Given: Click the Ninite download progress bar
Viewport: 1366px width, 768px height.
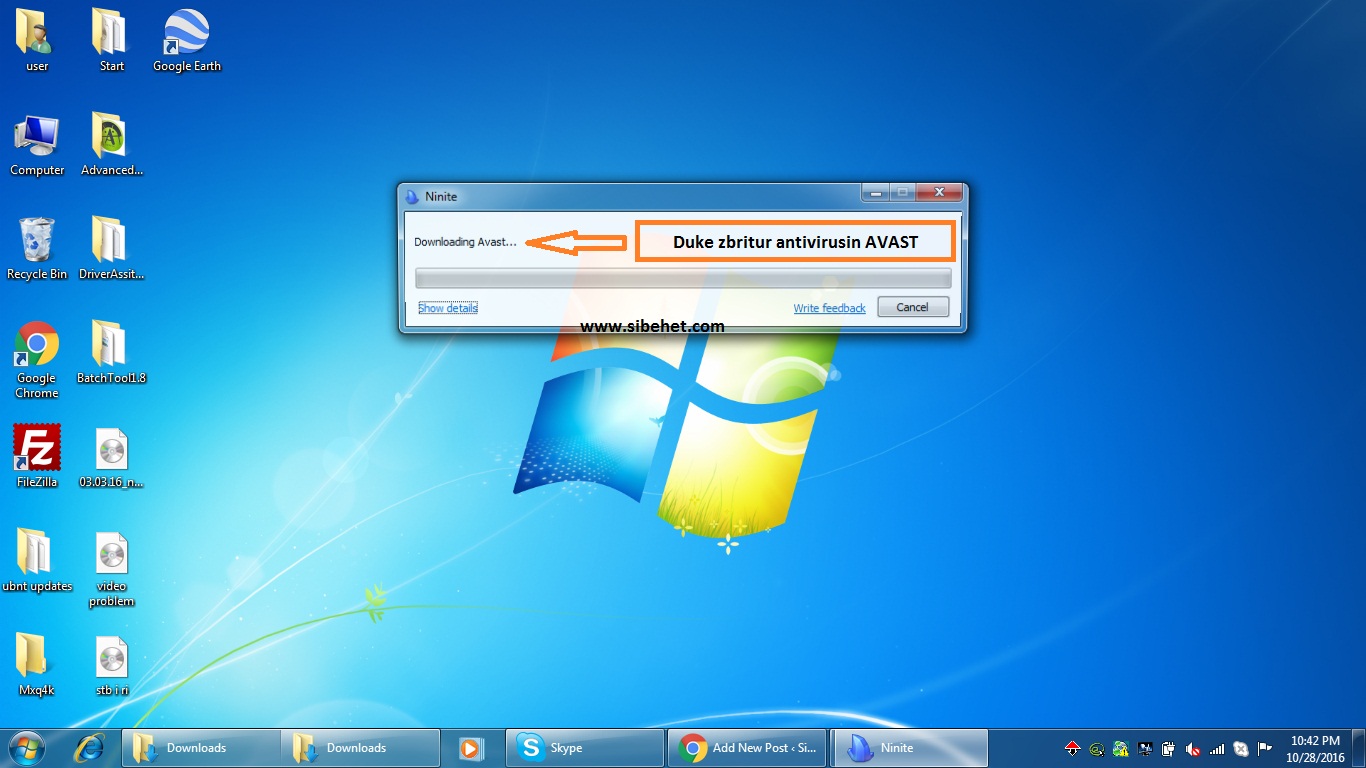Looking at the screenshot, I should tap(683, 278).
